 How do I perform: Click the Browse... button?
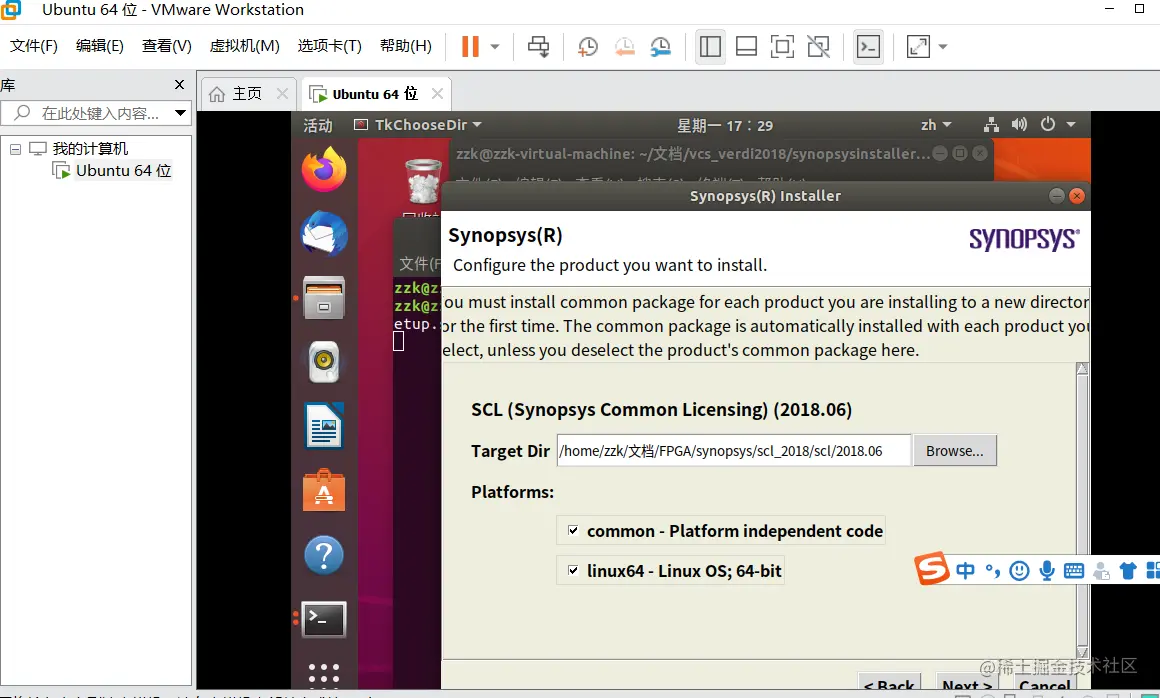955,451
